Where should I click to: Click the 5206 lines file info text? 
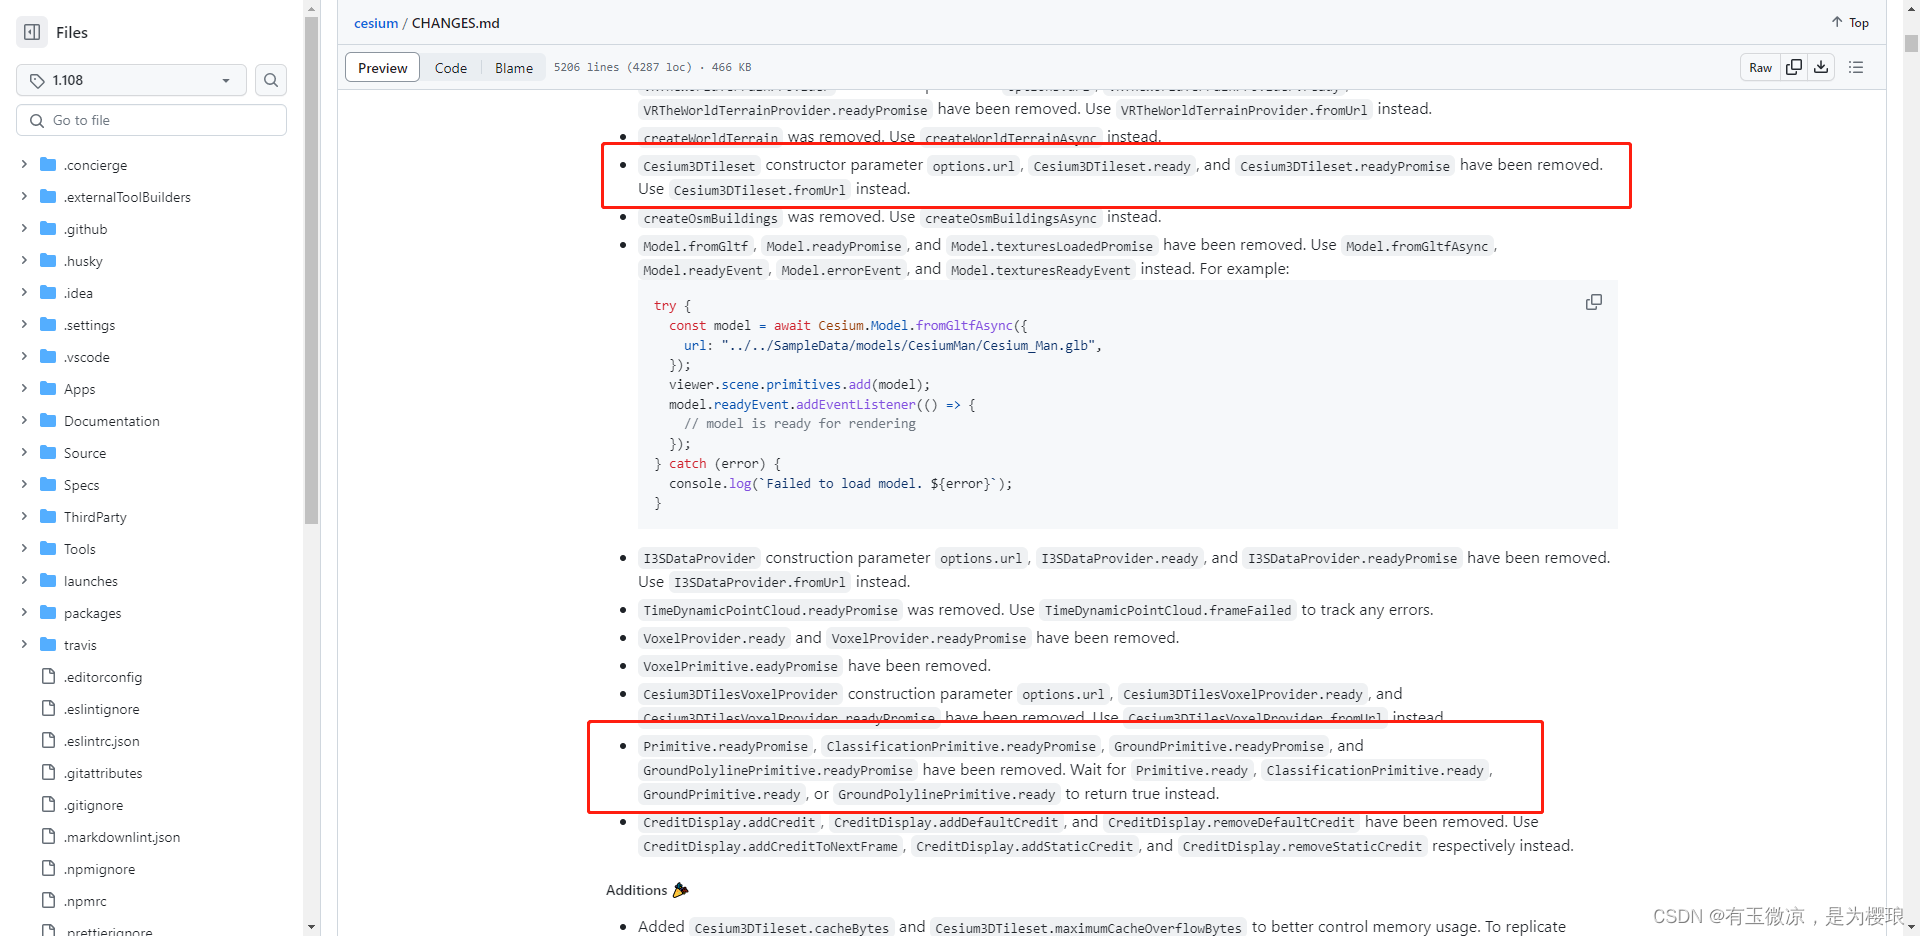click(x=653, y=68)
